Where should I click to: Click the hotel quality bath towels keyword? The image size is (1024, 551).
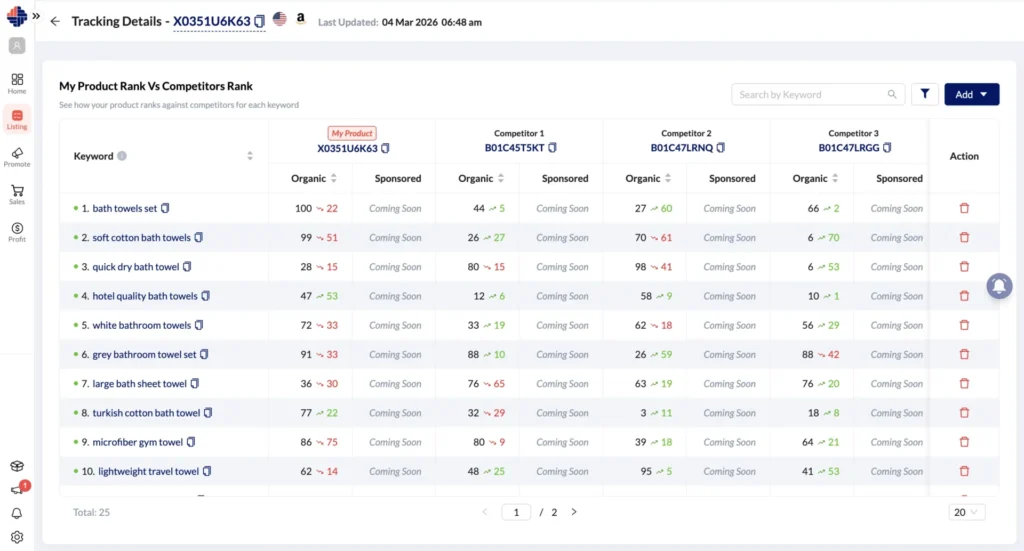point(145,296)
